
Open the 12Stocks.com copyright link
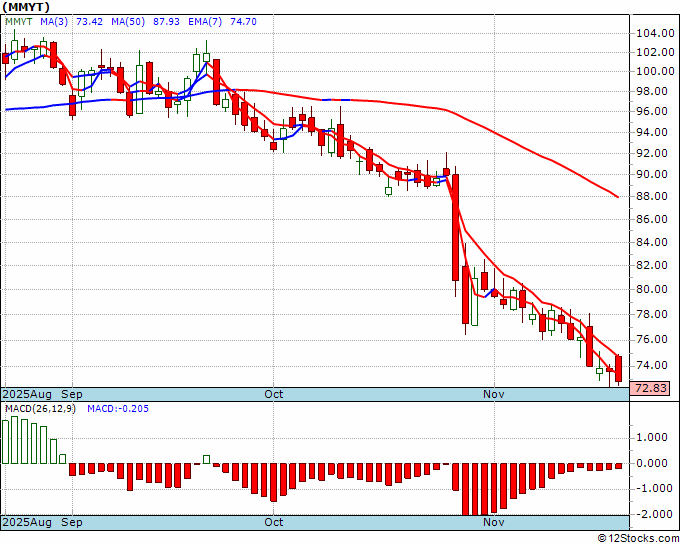pyautogui.click(x=638, y=539)
